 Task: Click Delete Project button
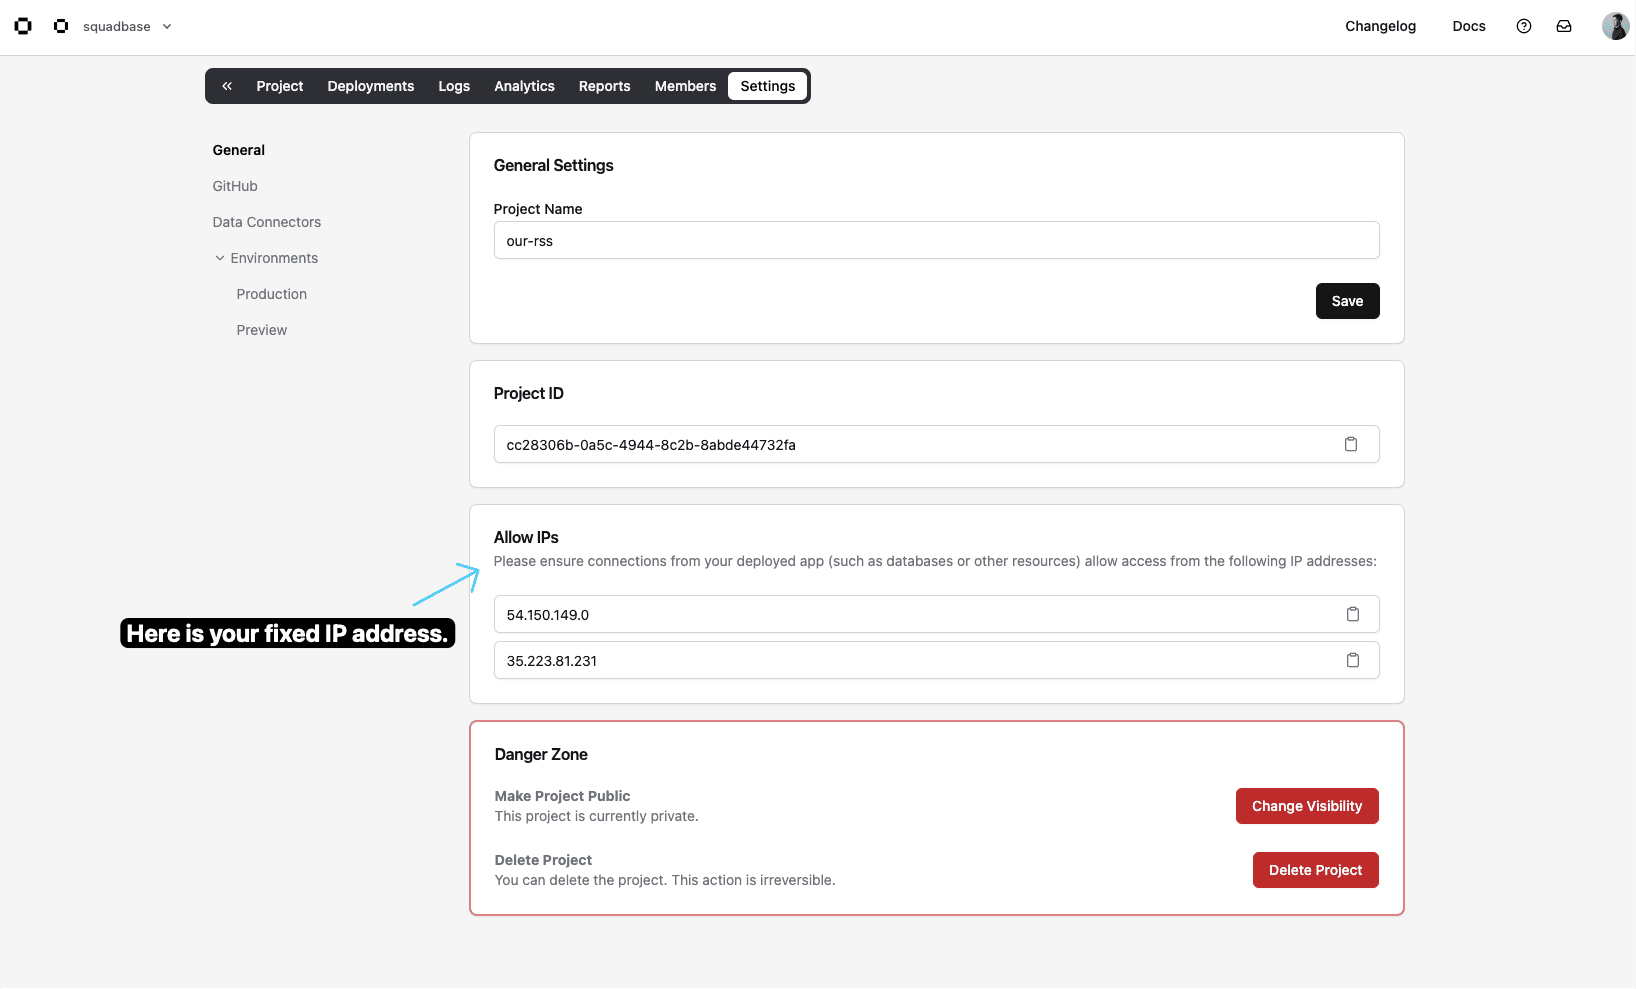(x=1315, y=870)
